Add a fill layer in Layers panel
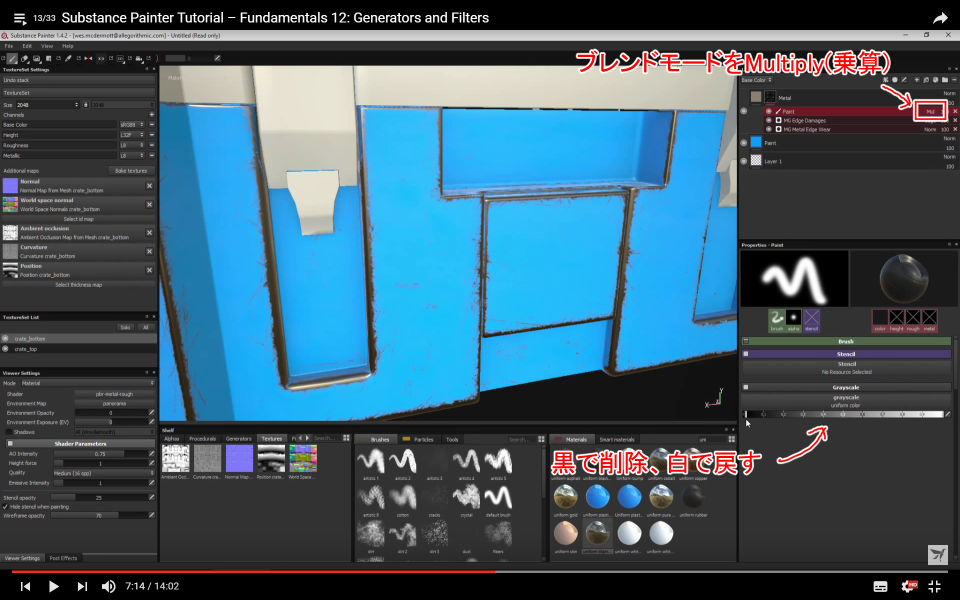The height and width of the screenshot is (600, 960). (936, 80)
